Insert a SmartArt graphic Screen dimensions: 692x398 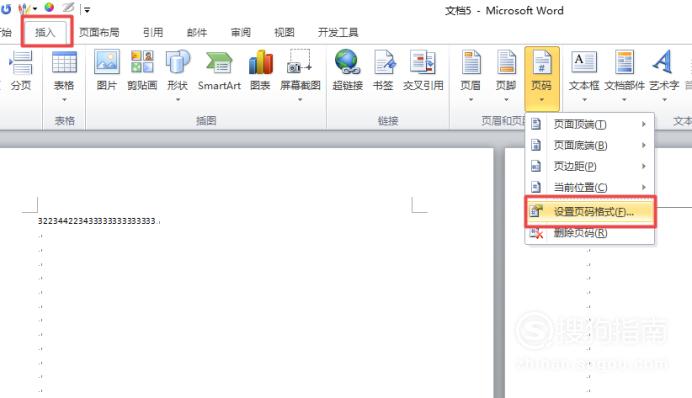click(219, 71)
